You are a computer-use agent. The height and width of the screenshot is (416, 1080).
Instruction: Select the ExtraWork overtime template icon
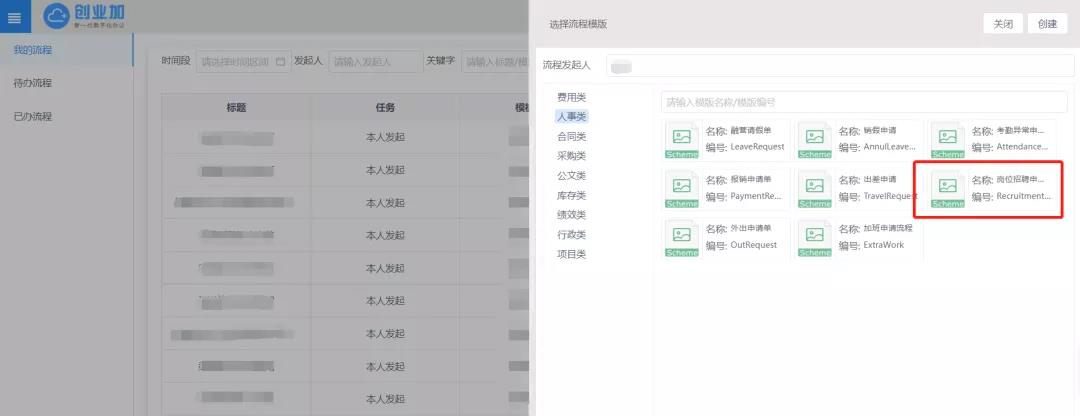(815, 238)
